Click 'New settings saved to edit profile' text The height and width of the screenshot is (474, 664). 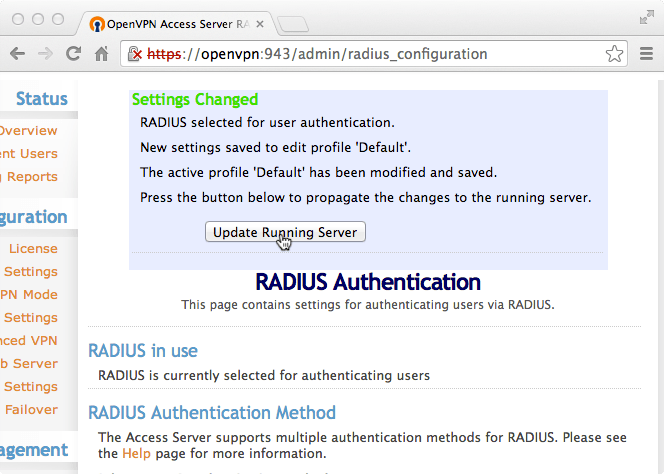pyautogui.click(x=246, y=147)
